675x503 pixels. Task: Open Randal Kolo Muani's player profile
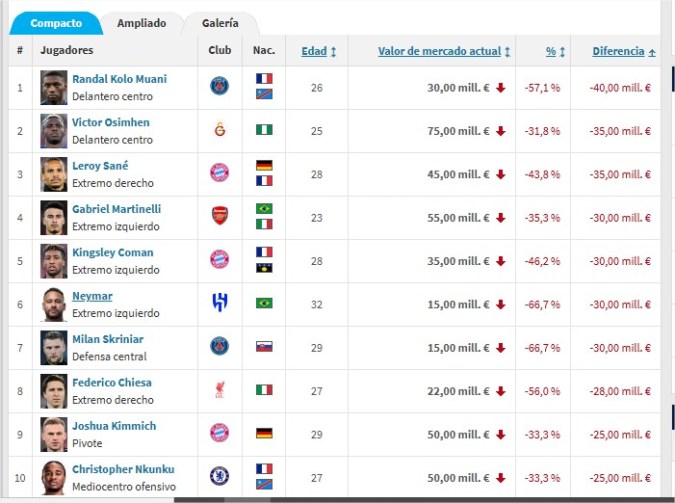point(119,79)
